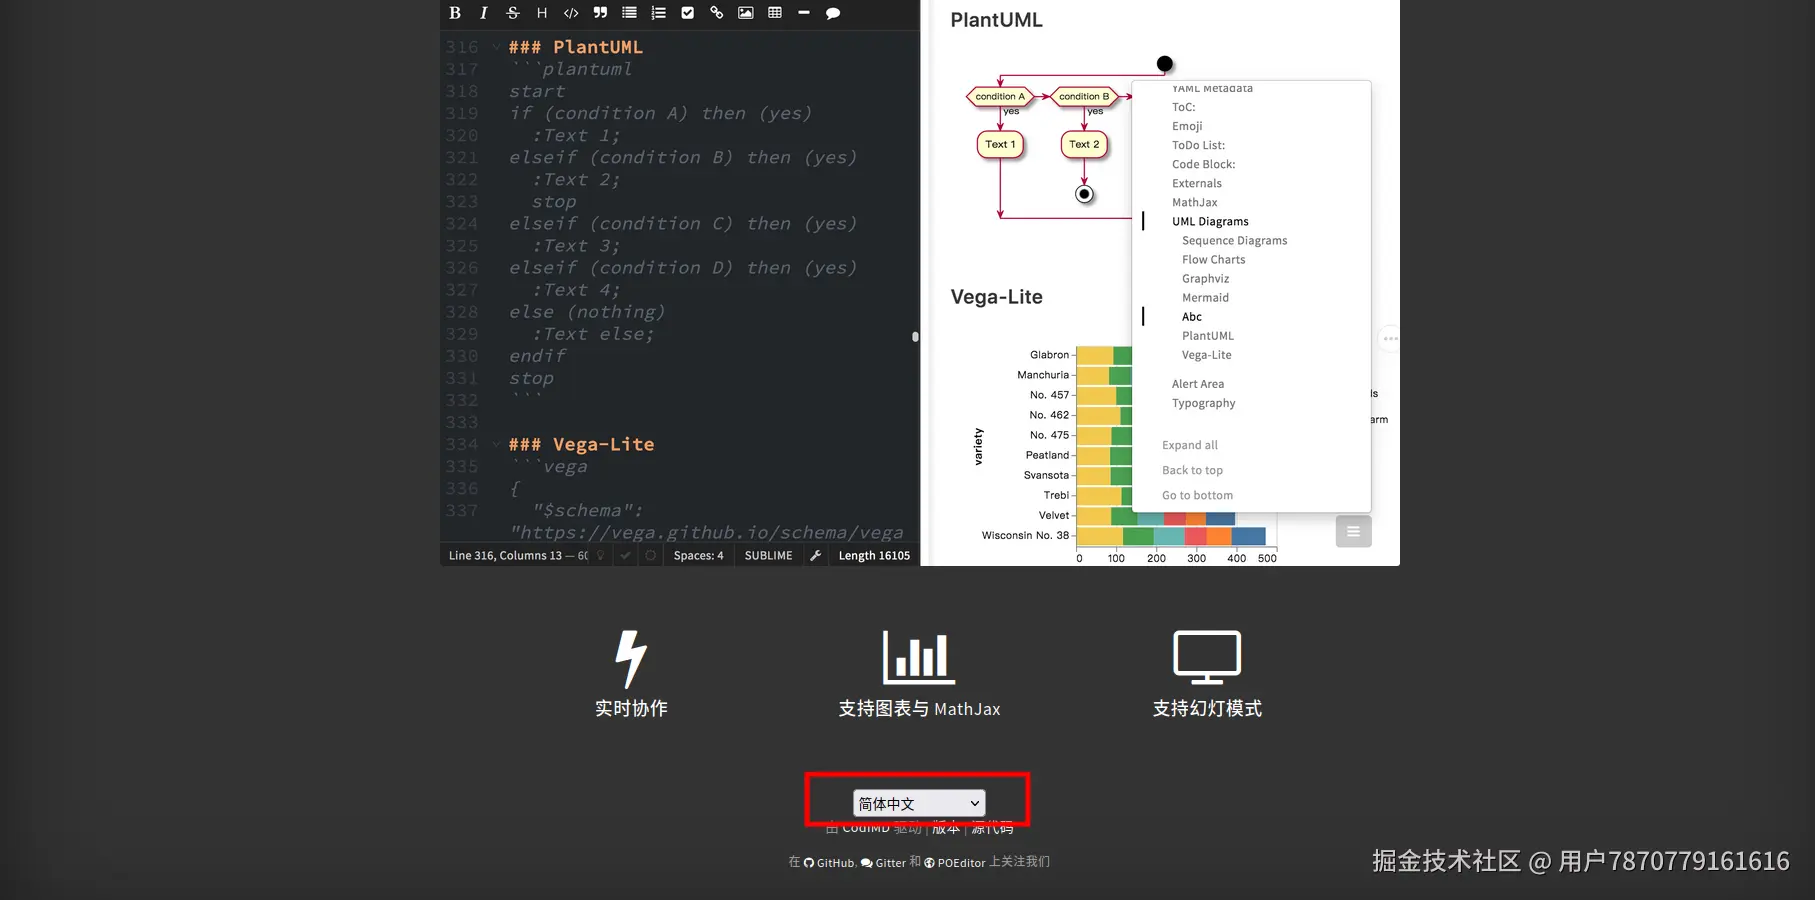Go to Mermaid section

click(1206, 297)
